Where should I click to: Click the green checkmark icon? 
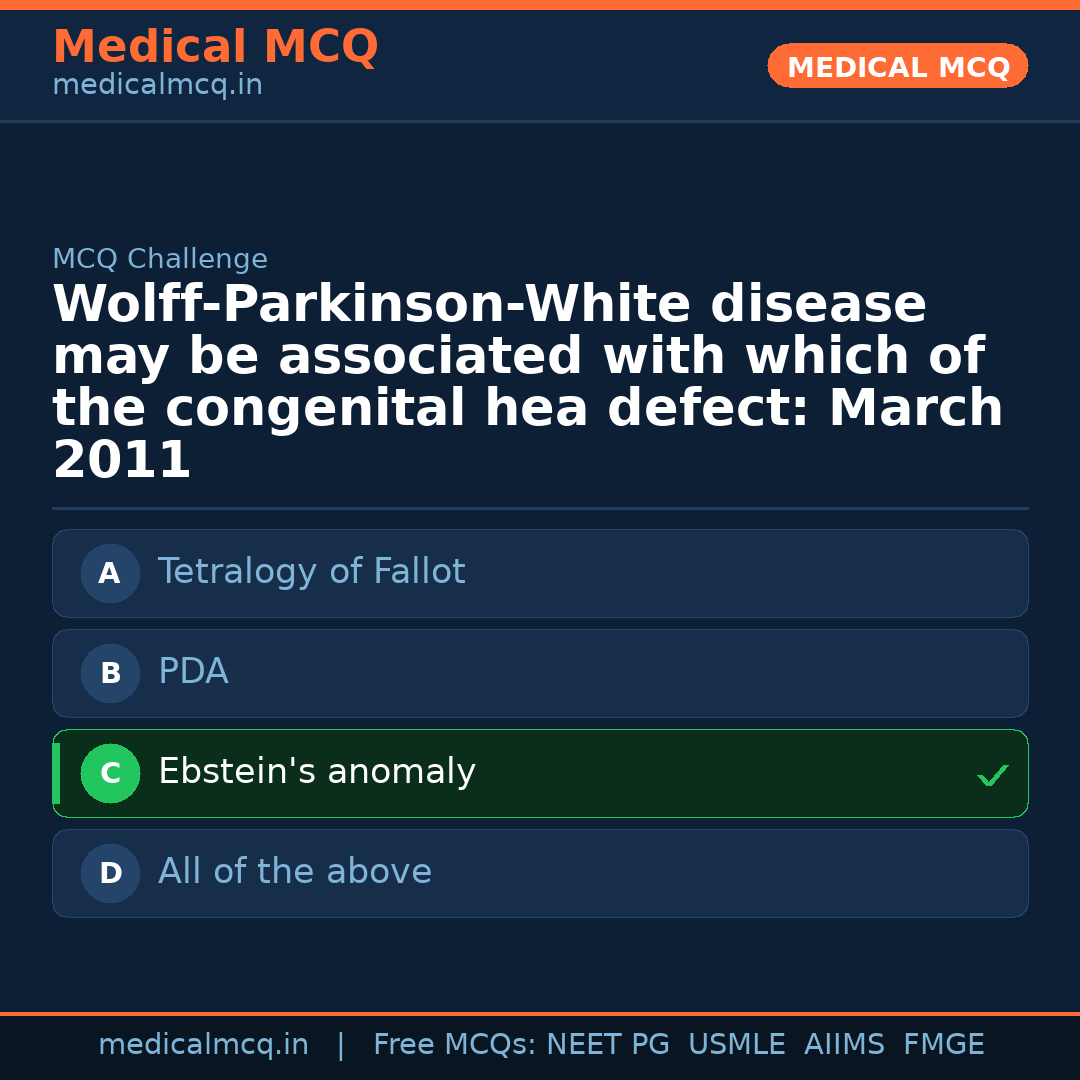[992, 775]
